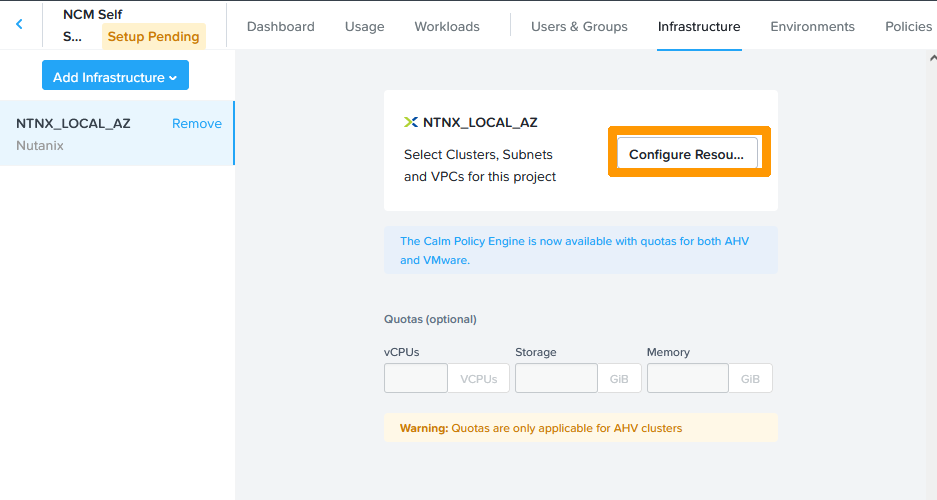Click the Calm Policy Engine info banner
Image resolution: width=937 pixels, height=500 pixels.
pos(580,250)
